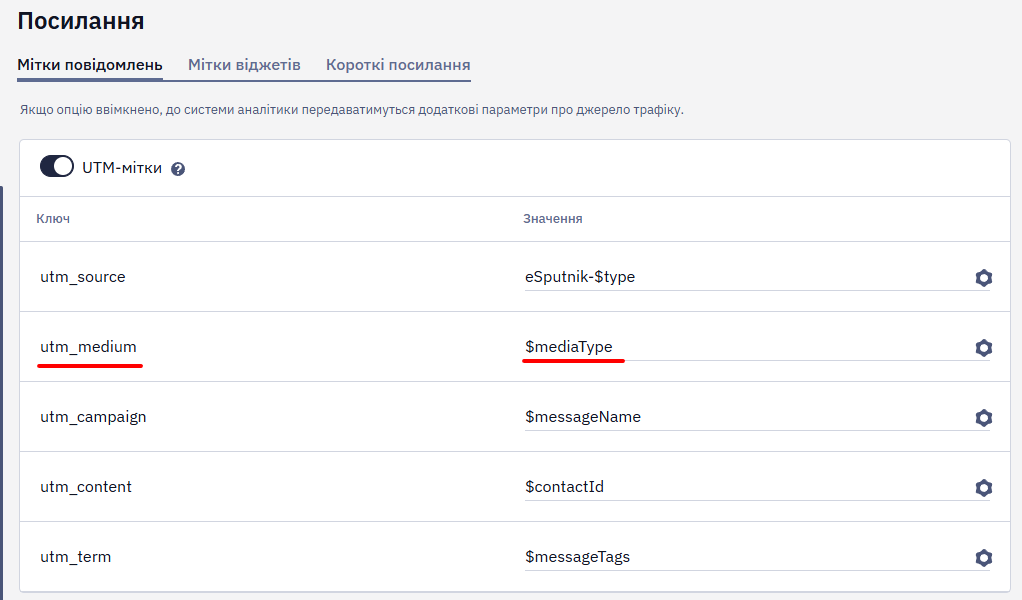Select the utm_content key label
Screen dimensions: 1022x600
(x=86, y=487)
